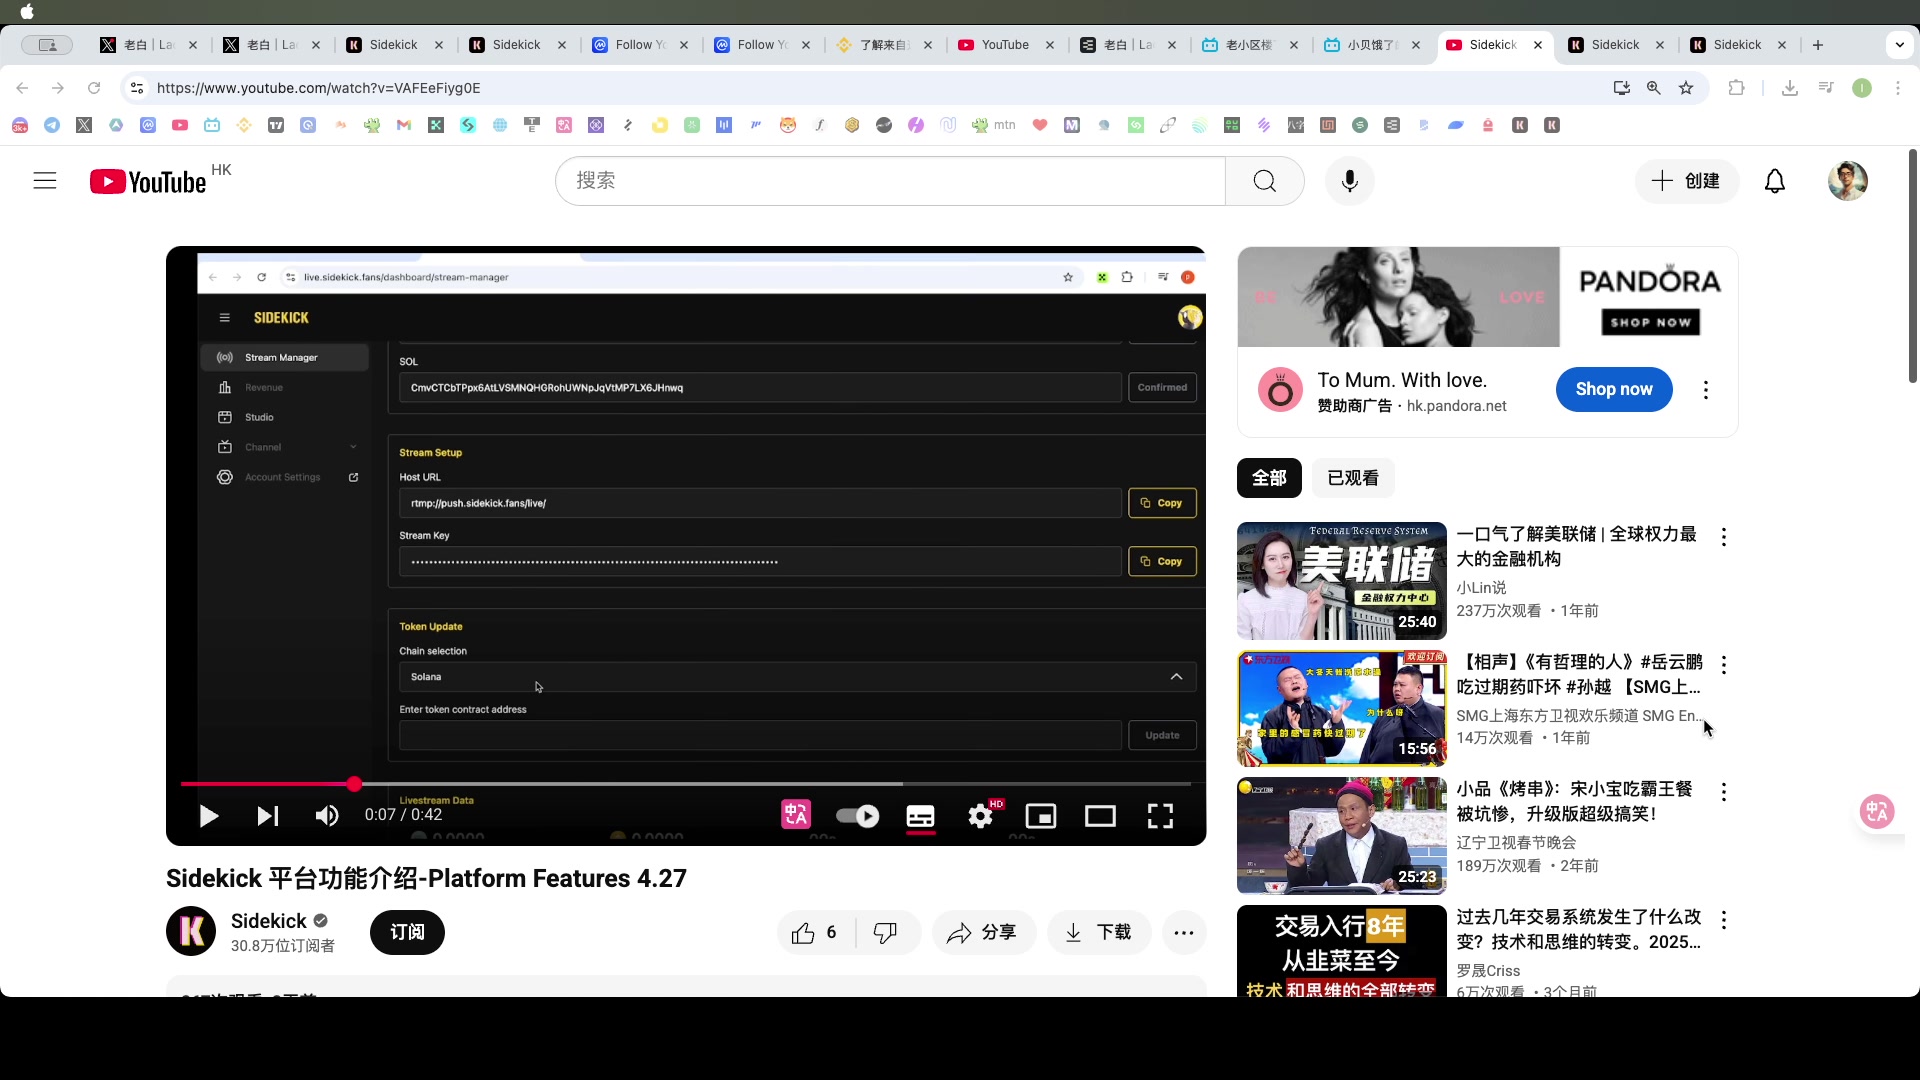This screenshot has width=1920, height=1080.
Task: Click Shop now on Pandora ad
Action: pyautogui.click(x=1614, y=389)
